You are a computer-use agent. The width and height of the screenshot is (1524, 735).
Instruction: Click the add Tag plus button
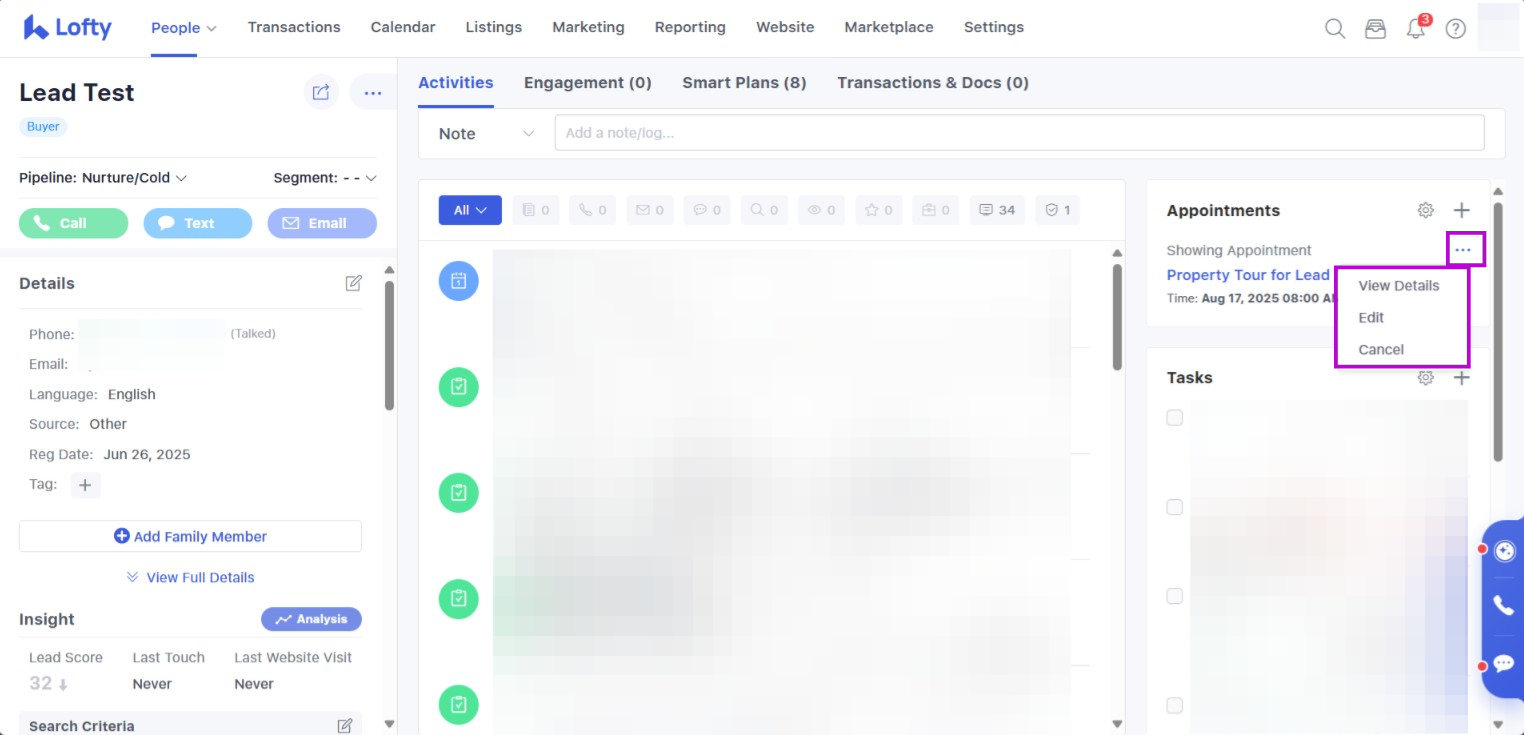coord(85,485)
